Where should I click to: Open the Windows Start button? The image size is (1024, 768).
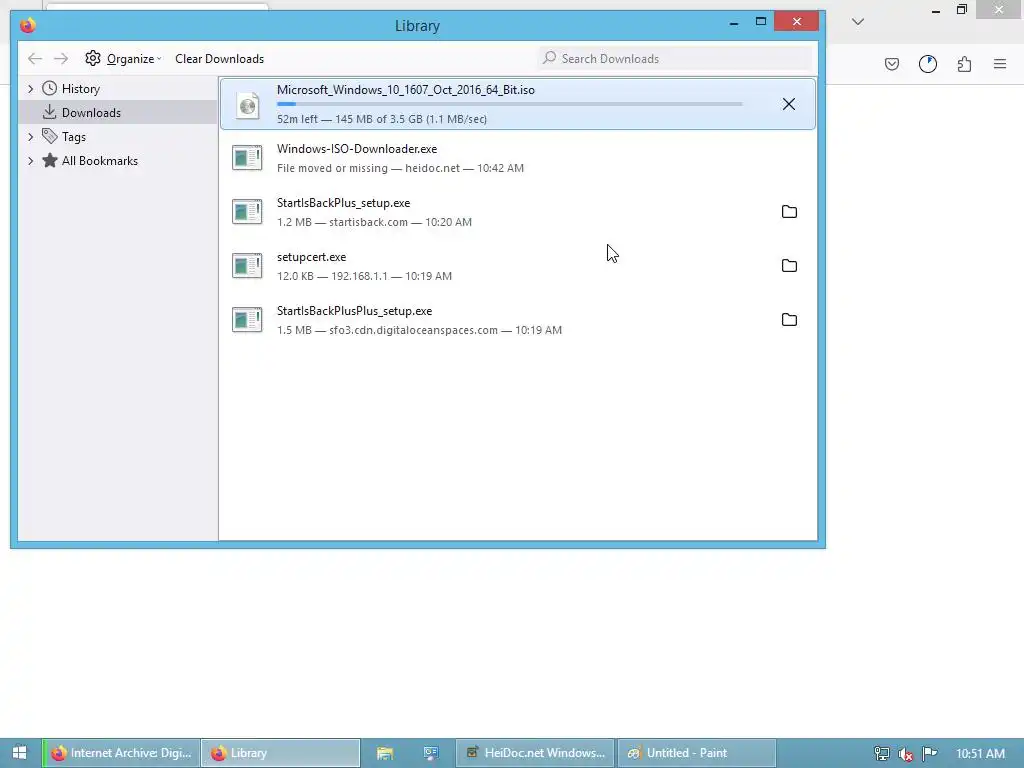pos(20,753)
